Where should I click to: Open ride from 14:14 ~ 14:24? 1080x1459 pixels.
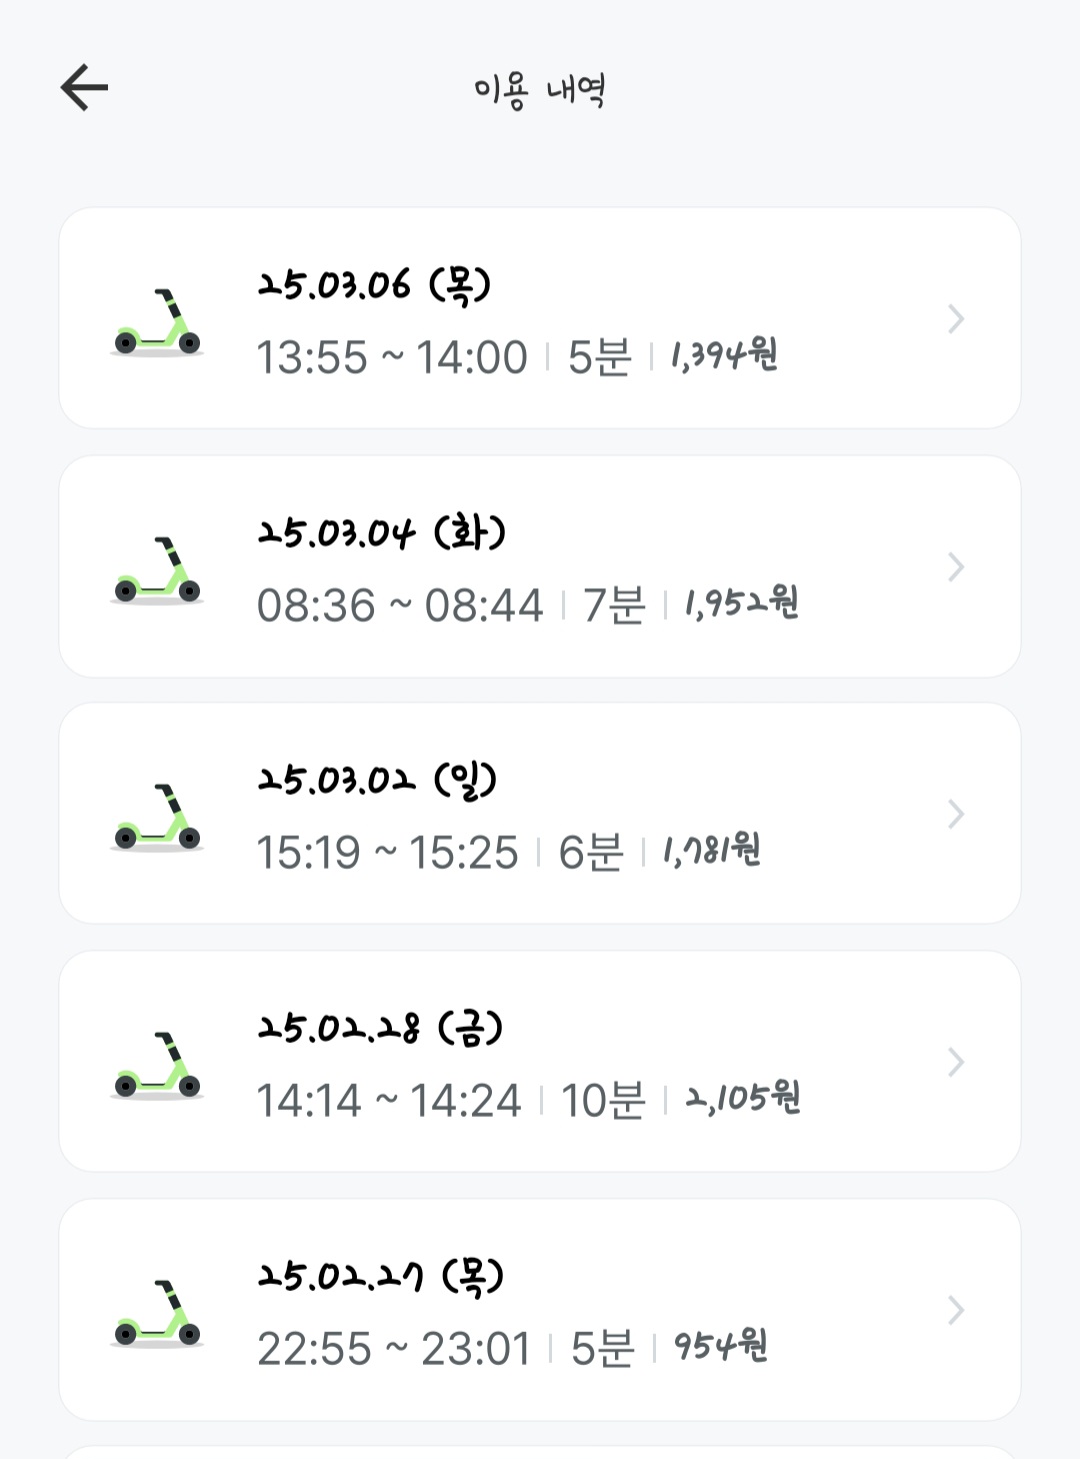pos(388,1101)
